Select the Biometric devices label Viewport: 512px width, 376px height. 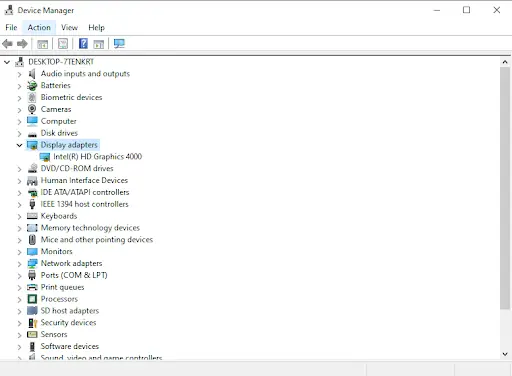pos(71,97)
